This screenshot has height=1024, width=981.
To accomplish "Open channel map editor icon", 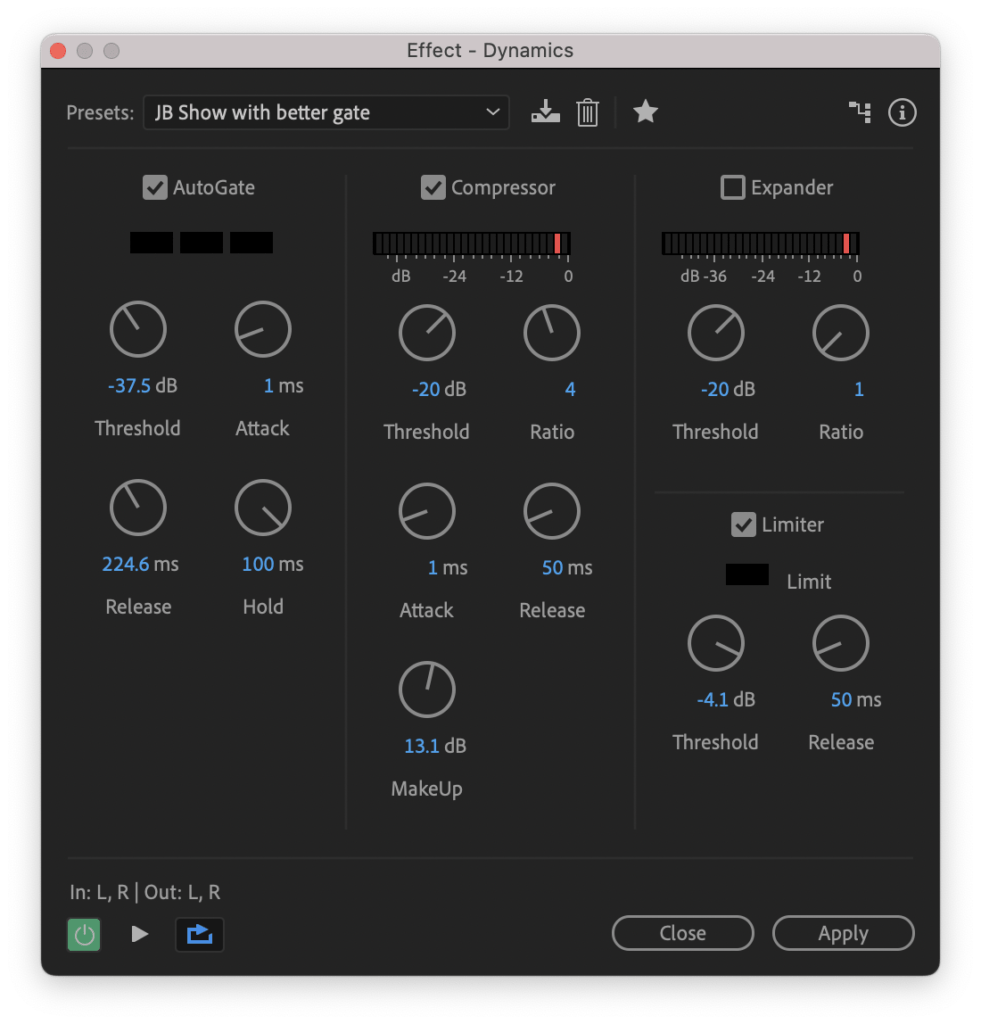I will [x=860, y=112].
